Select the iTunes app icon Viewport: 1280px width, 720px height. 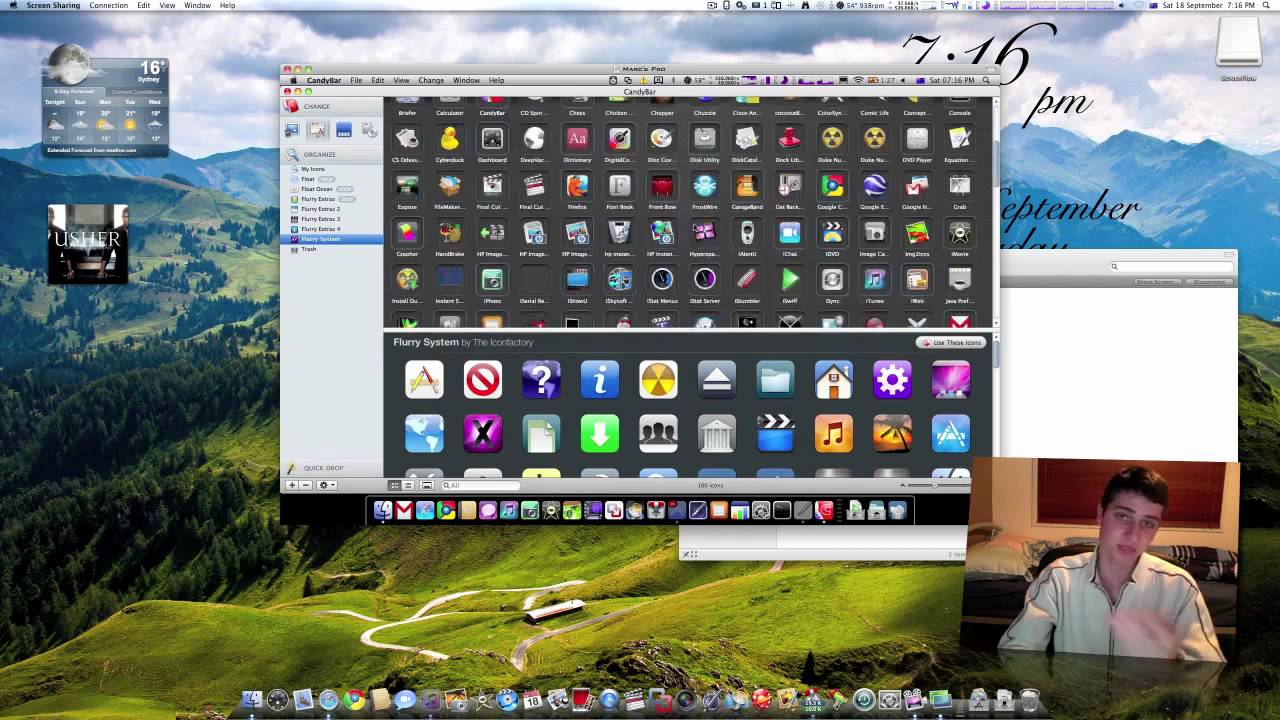point(875,279)
